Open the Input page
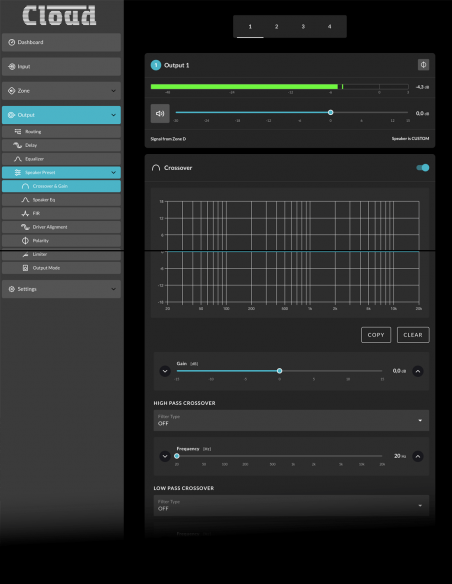Image resolution: width=452 pixels, height=584 pixels. pyautogui.click(x=61, y=66)
